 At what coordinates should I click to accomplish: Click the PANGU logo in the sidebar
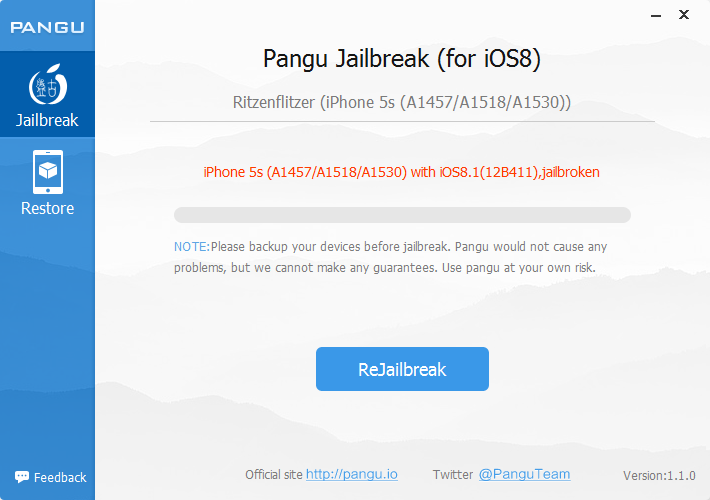[x=47, y=27]
